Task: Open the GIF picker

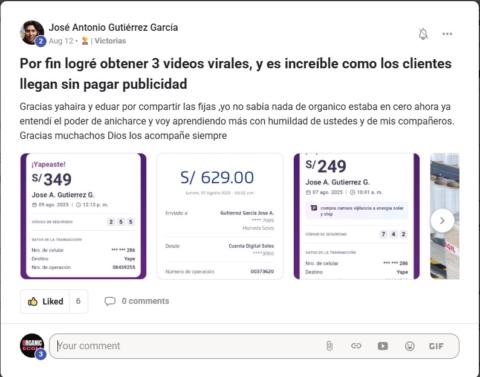Action: [436, 346]
